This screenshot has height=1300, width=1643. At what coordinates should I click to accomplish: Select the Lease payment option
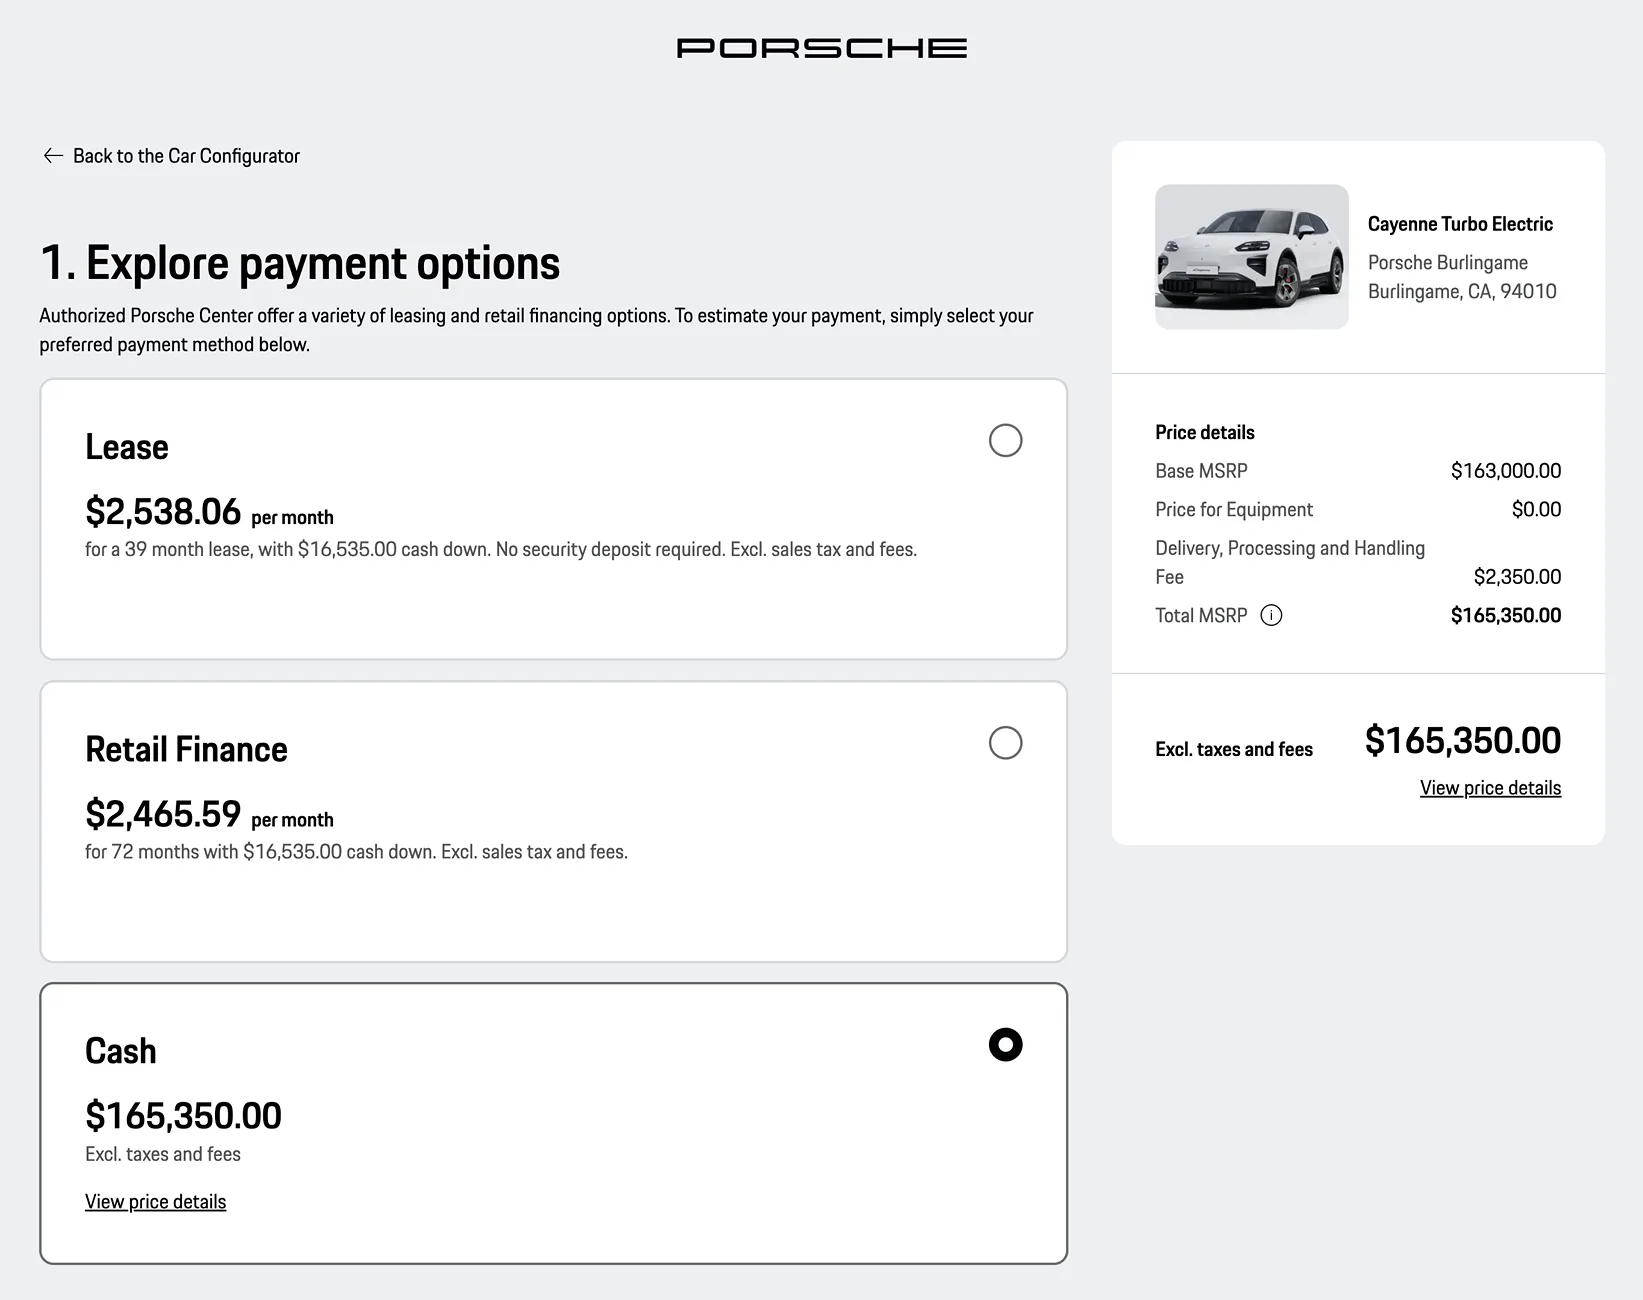(1006, 440)
